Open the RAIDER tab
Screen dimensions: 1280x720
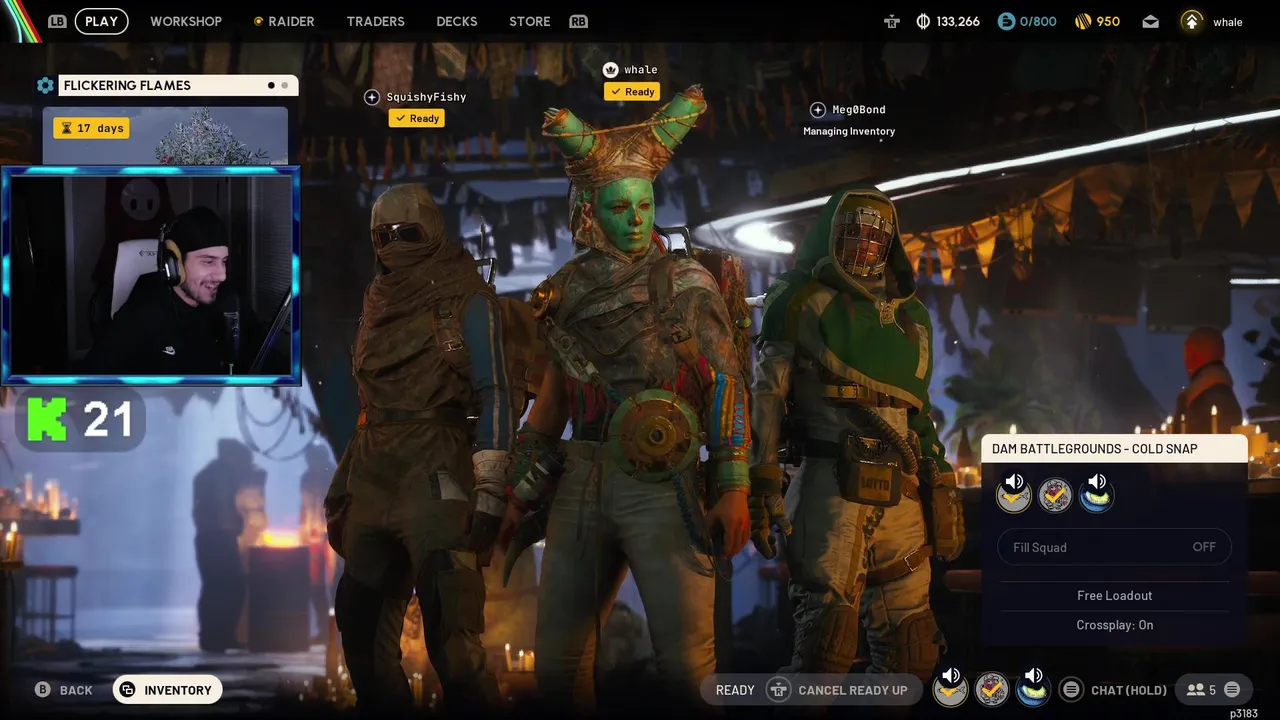tap(284, 21)
